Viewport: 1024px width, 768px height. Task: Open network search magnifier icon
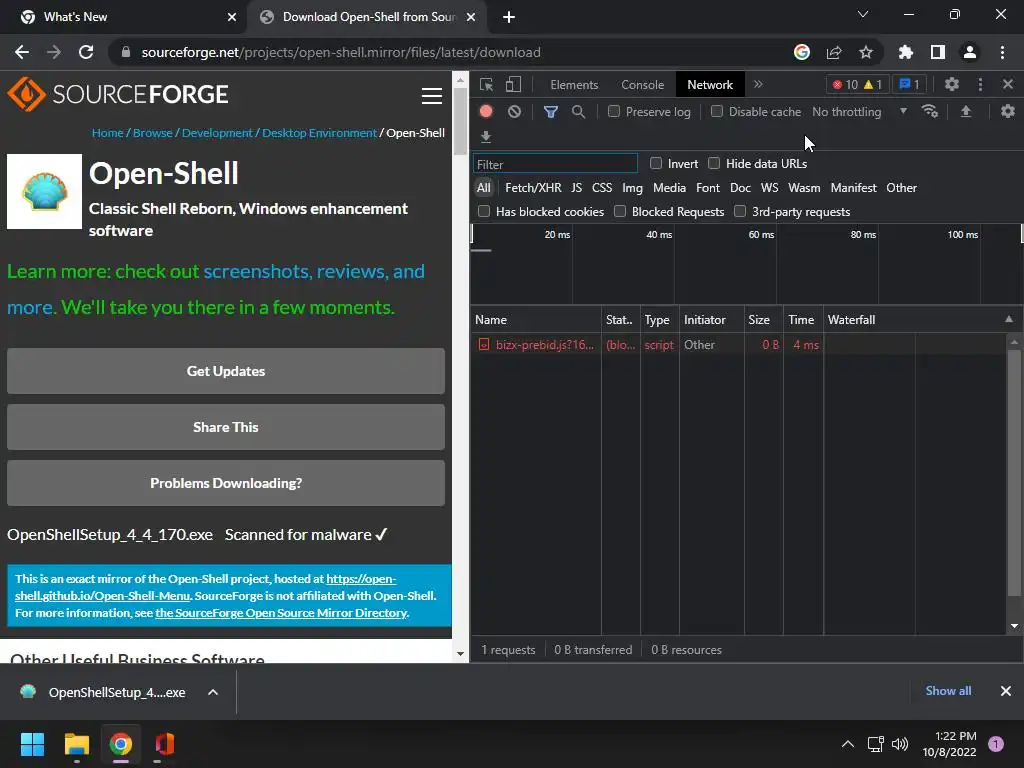pyautogui.click(x=578, y=112)
